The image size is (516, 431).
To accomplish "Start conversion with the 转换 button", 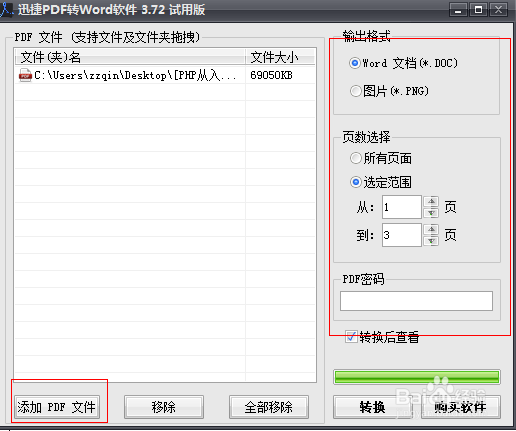I will point(372,407).
